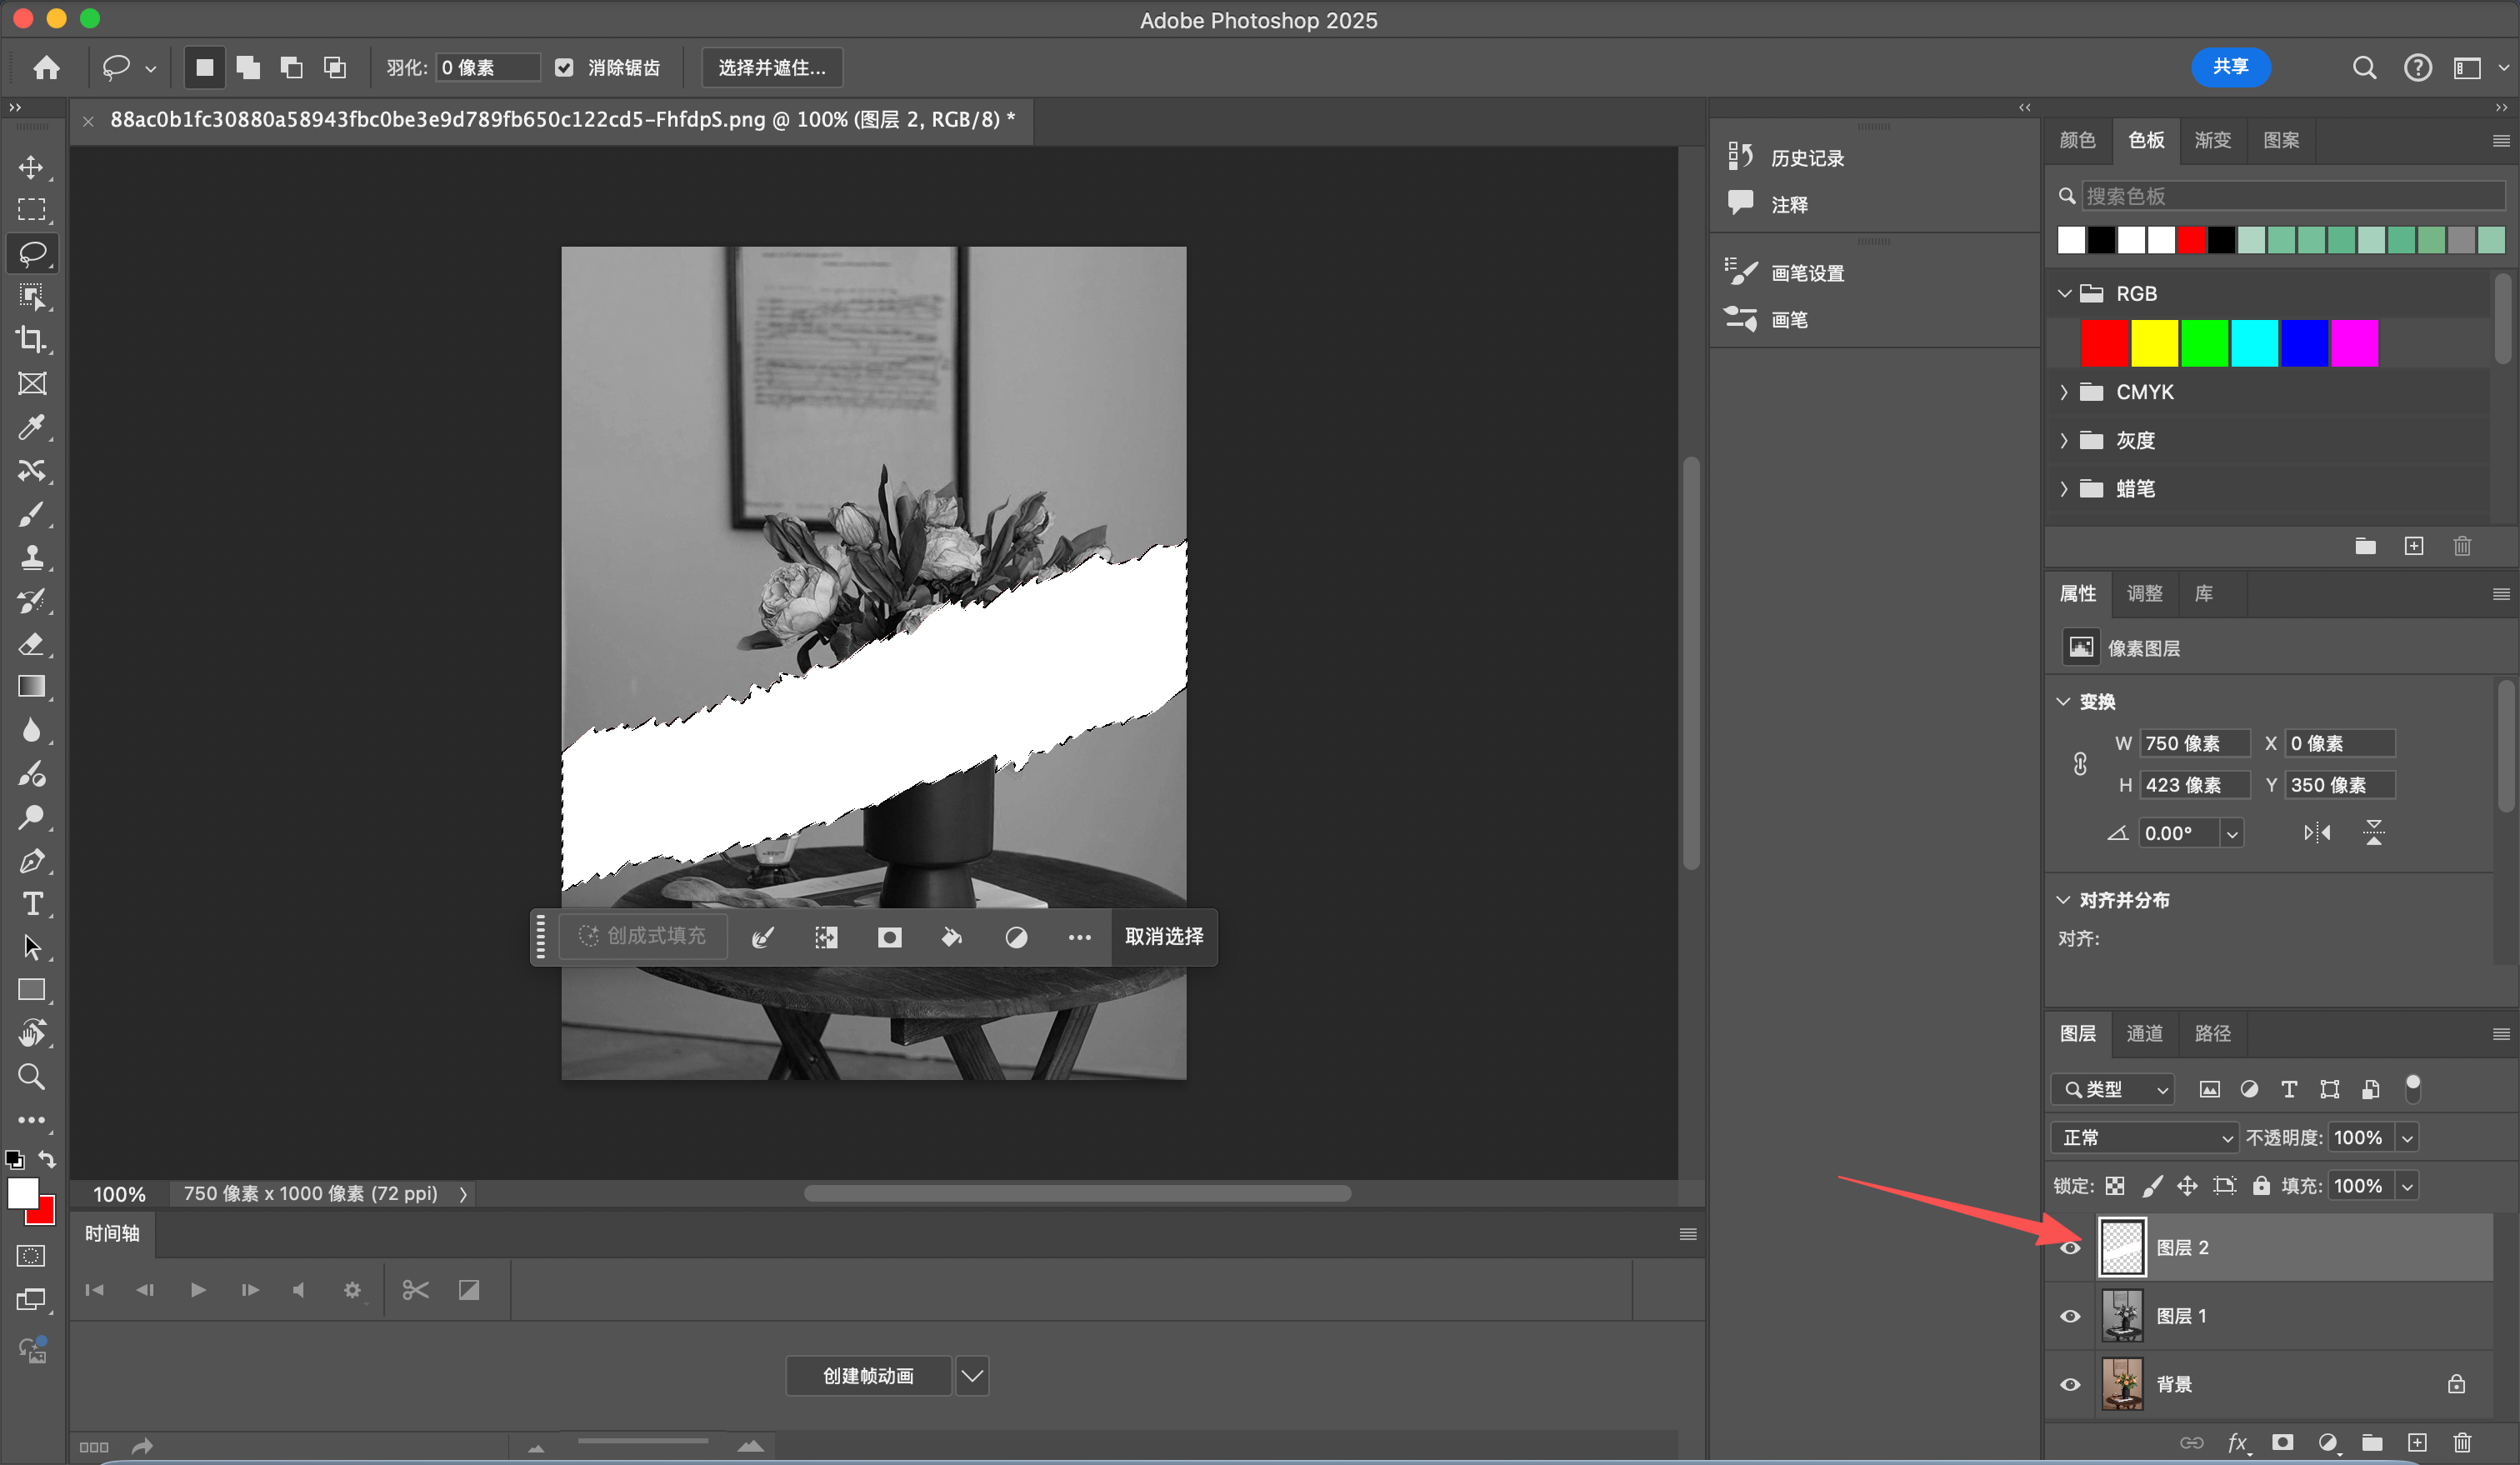The width and height of the screenshot is (2520, 1465).
Task: Collapse the 变换 section
Action: pyautogui.click(x=2063, y=701)
